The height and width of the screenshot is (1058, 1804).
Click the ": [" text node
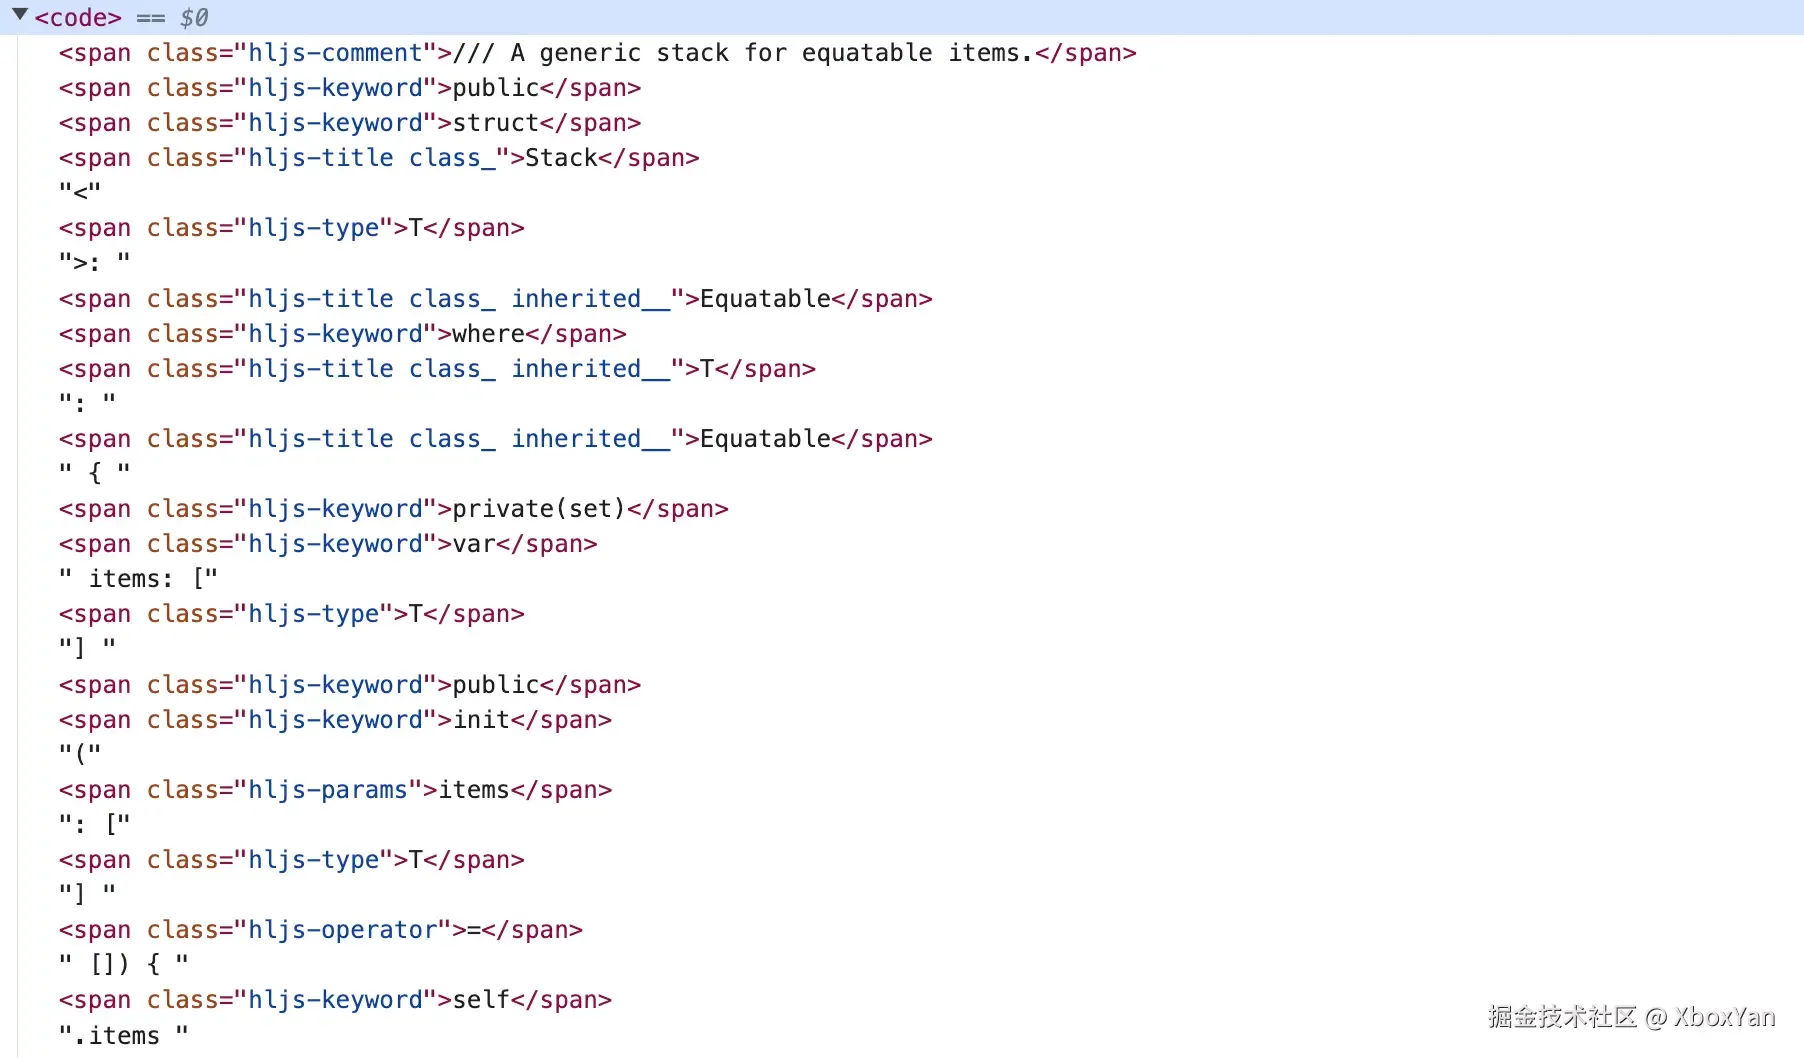pyautogui.click(x=94, y=825)
